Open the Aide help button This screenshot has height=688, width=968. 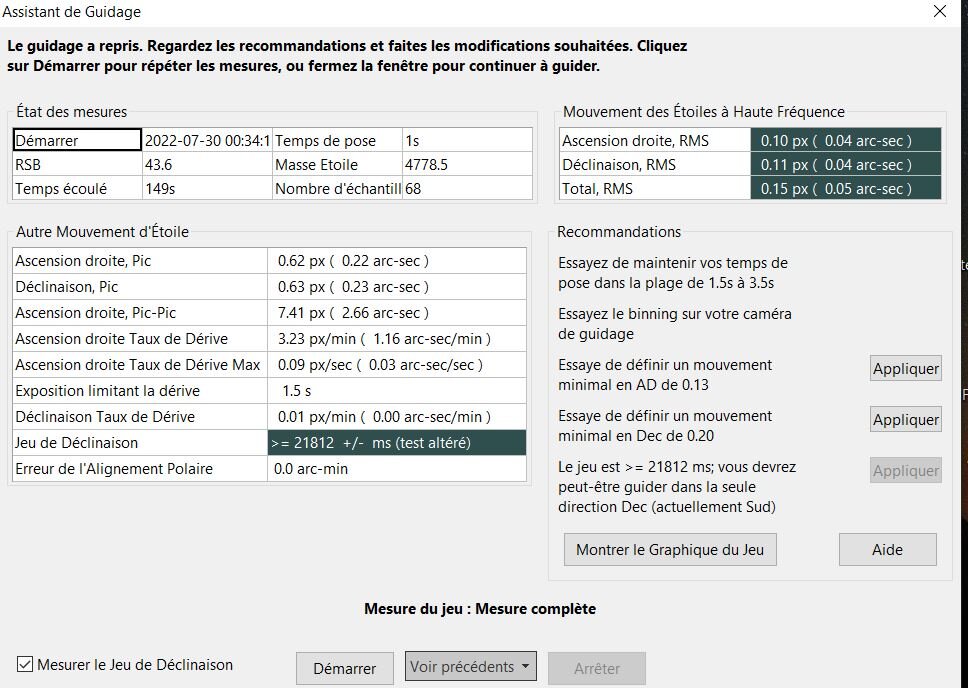coord(887,550)
